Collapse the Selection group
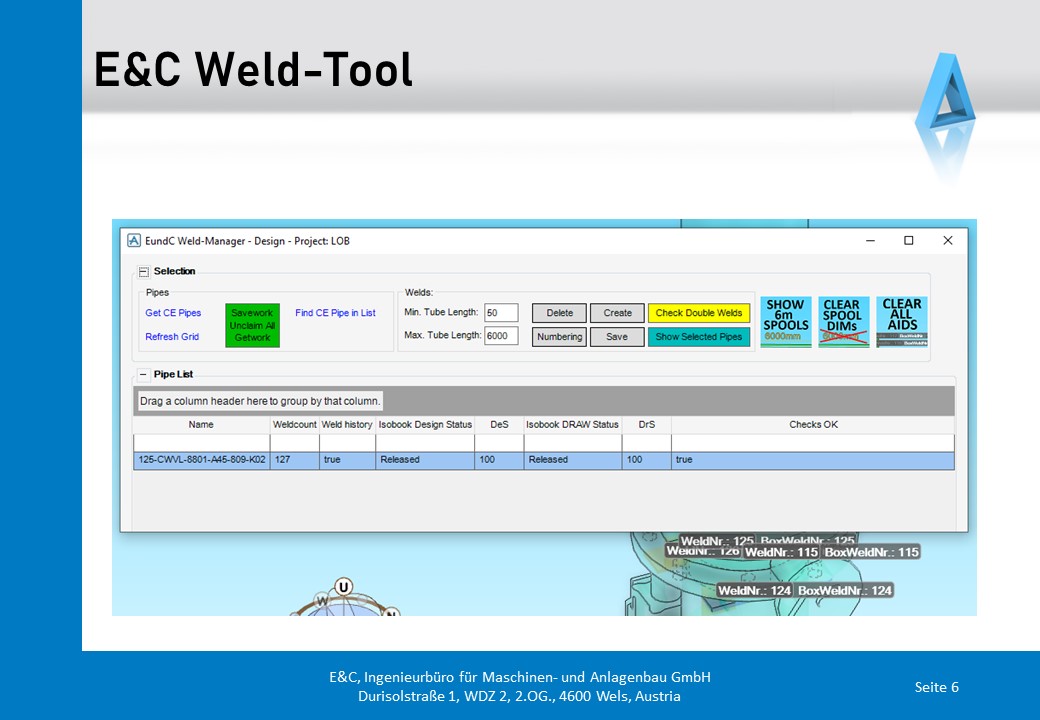 [143, 271]
